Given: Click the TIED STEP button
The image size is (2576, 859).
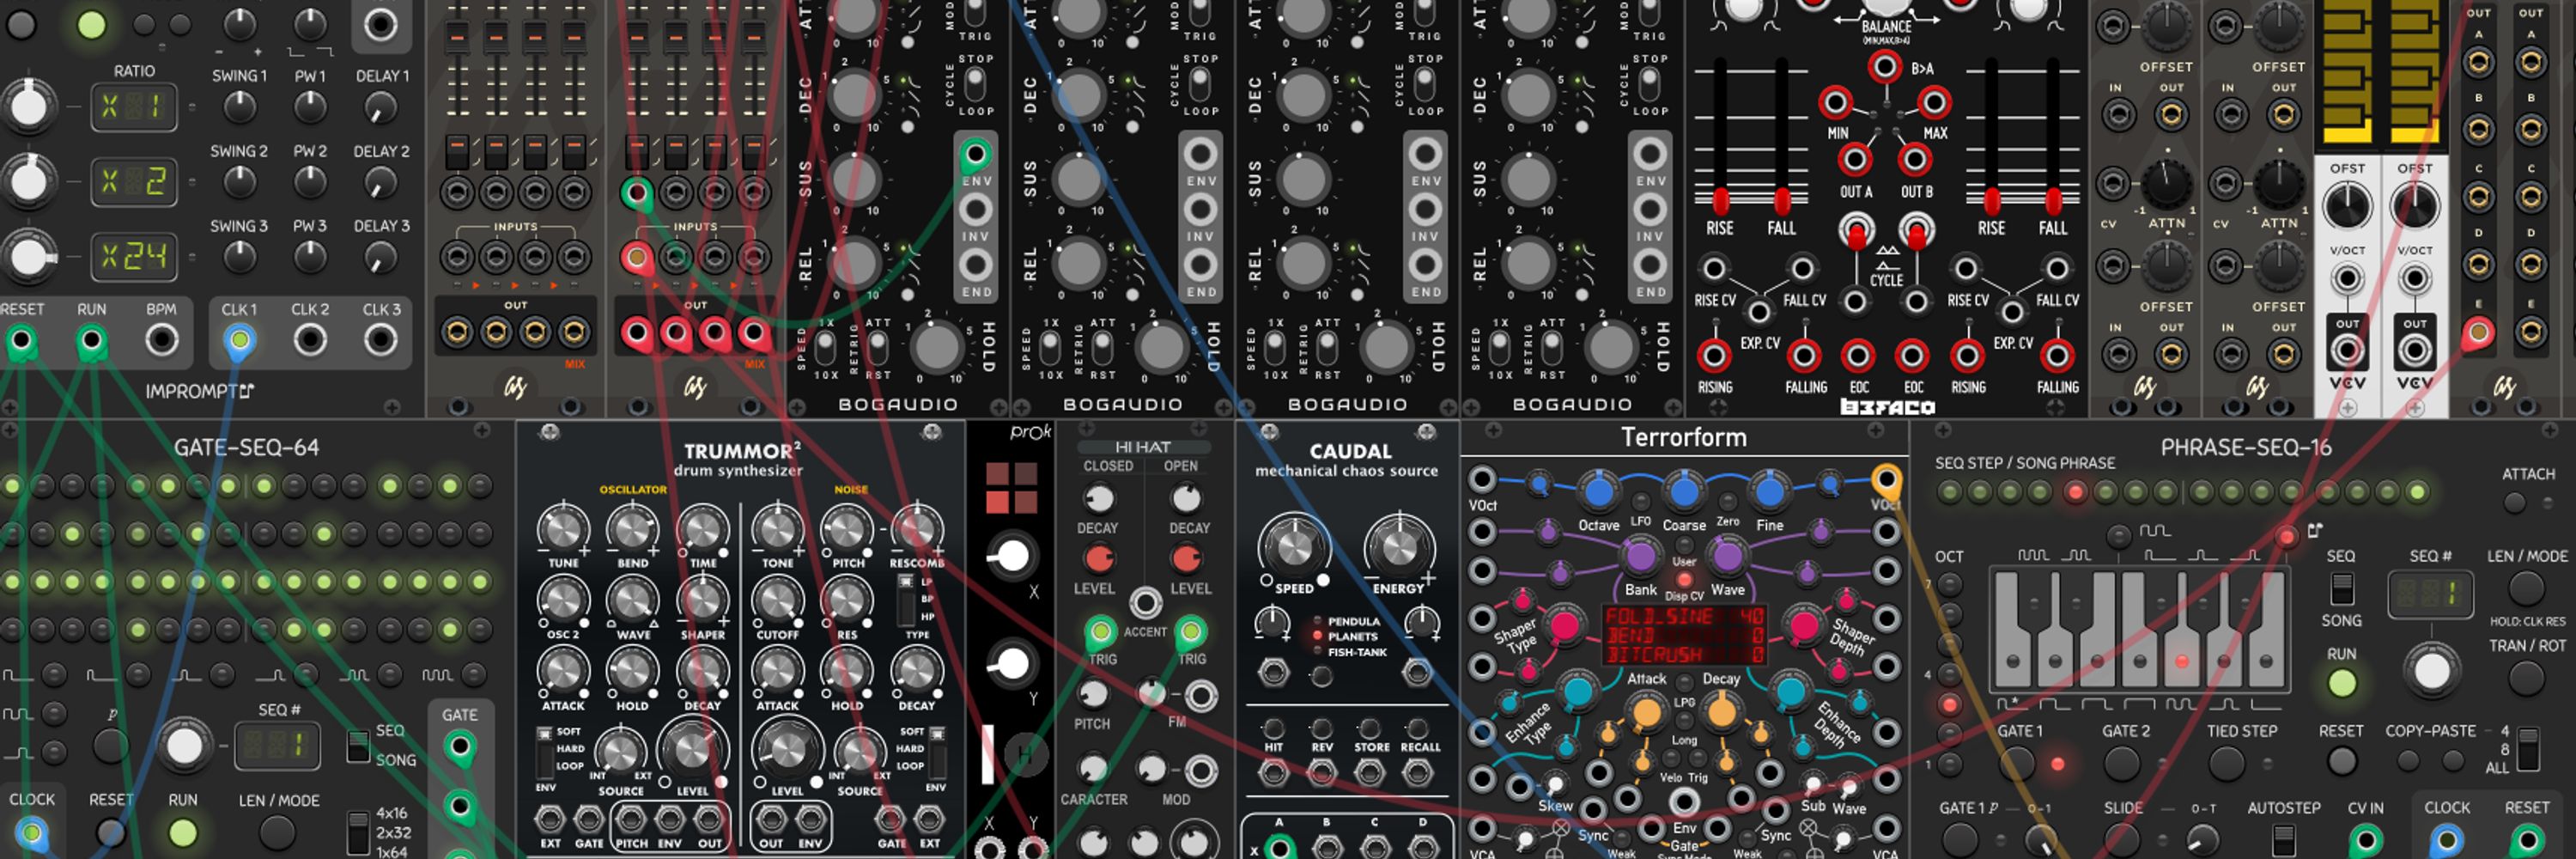Looking at the screenshot, I should pos(2226,763).
